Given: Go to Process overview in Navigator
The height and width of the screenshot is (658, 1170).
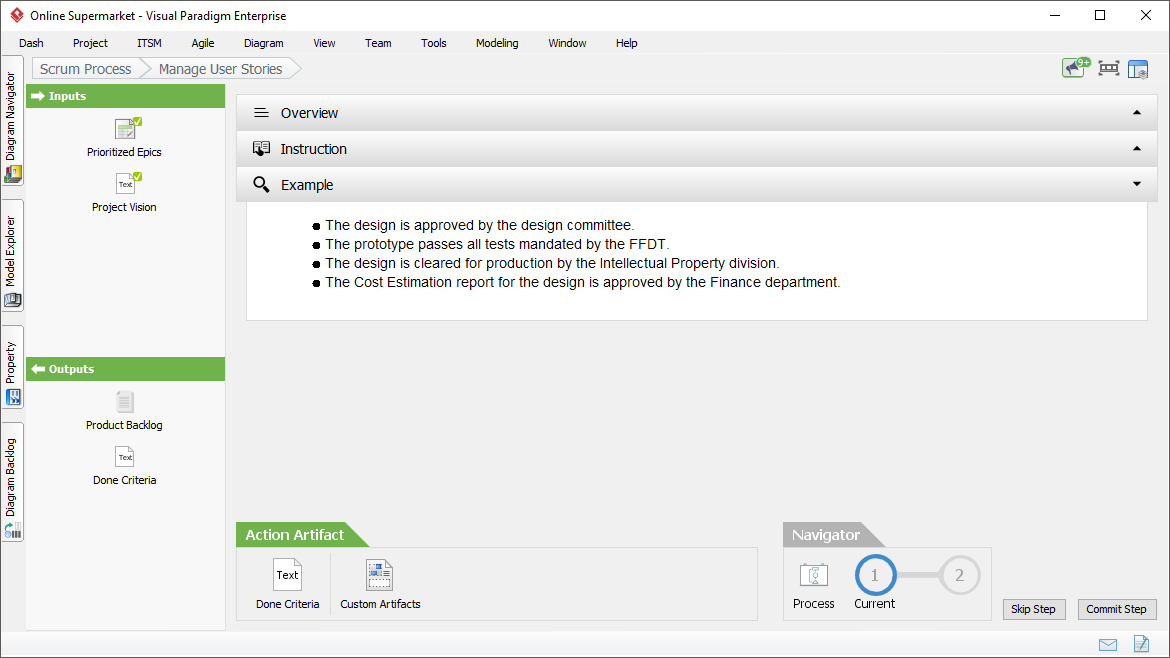Looking at the screenshot, I should pyautogui.click(x=813, y=586).
